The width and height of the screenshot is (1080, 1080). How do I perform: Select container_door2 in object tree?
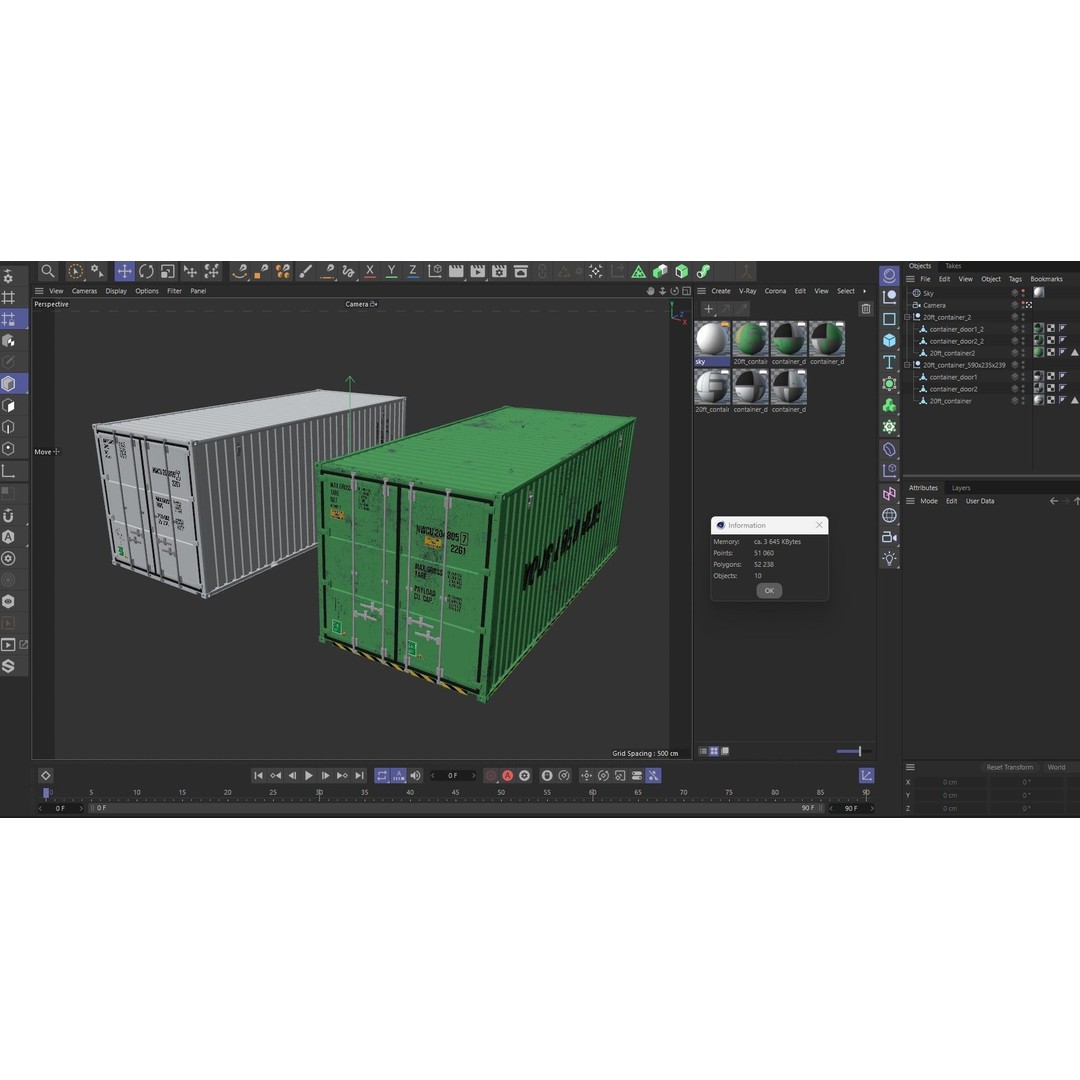(x=953, y=389)
